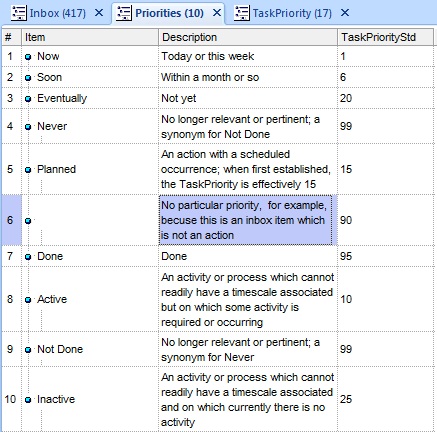Click the TaskPriorityStd column header

coord(385,37)
